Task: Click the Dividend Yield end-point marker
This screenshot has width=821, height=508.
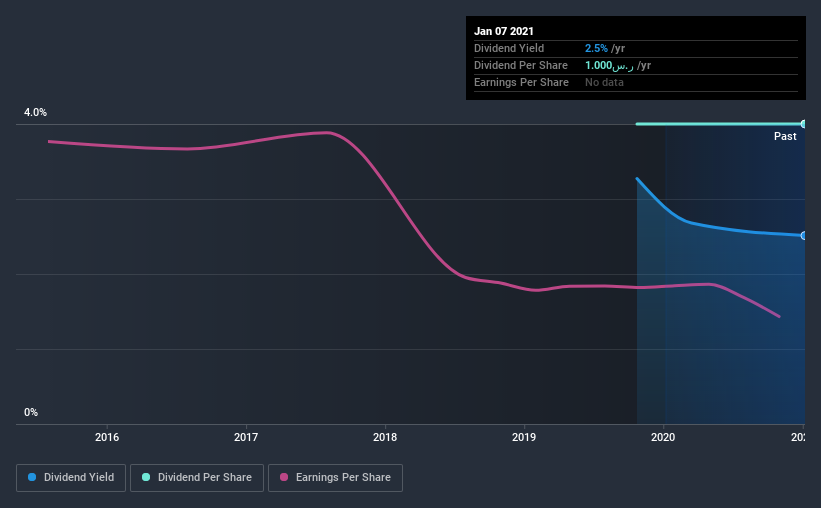Action: point(803,236)
